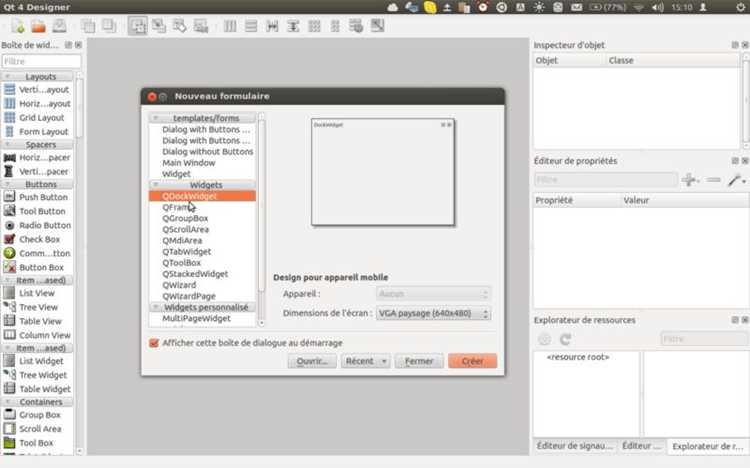Click the reload icon in the resource explorer

tap(565, 339)
